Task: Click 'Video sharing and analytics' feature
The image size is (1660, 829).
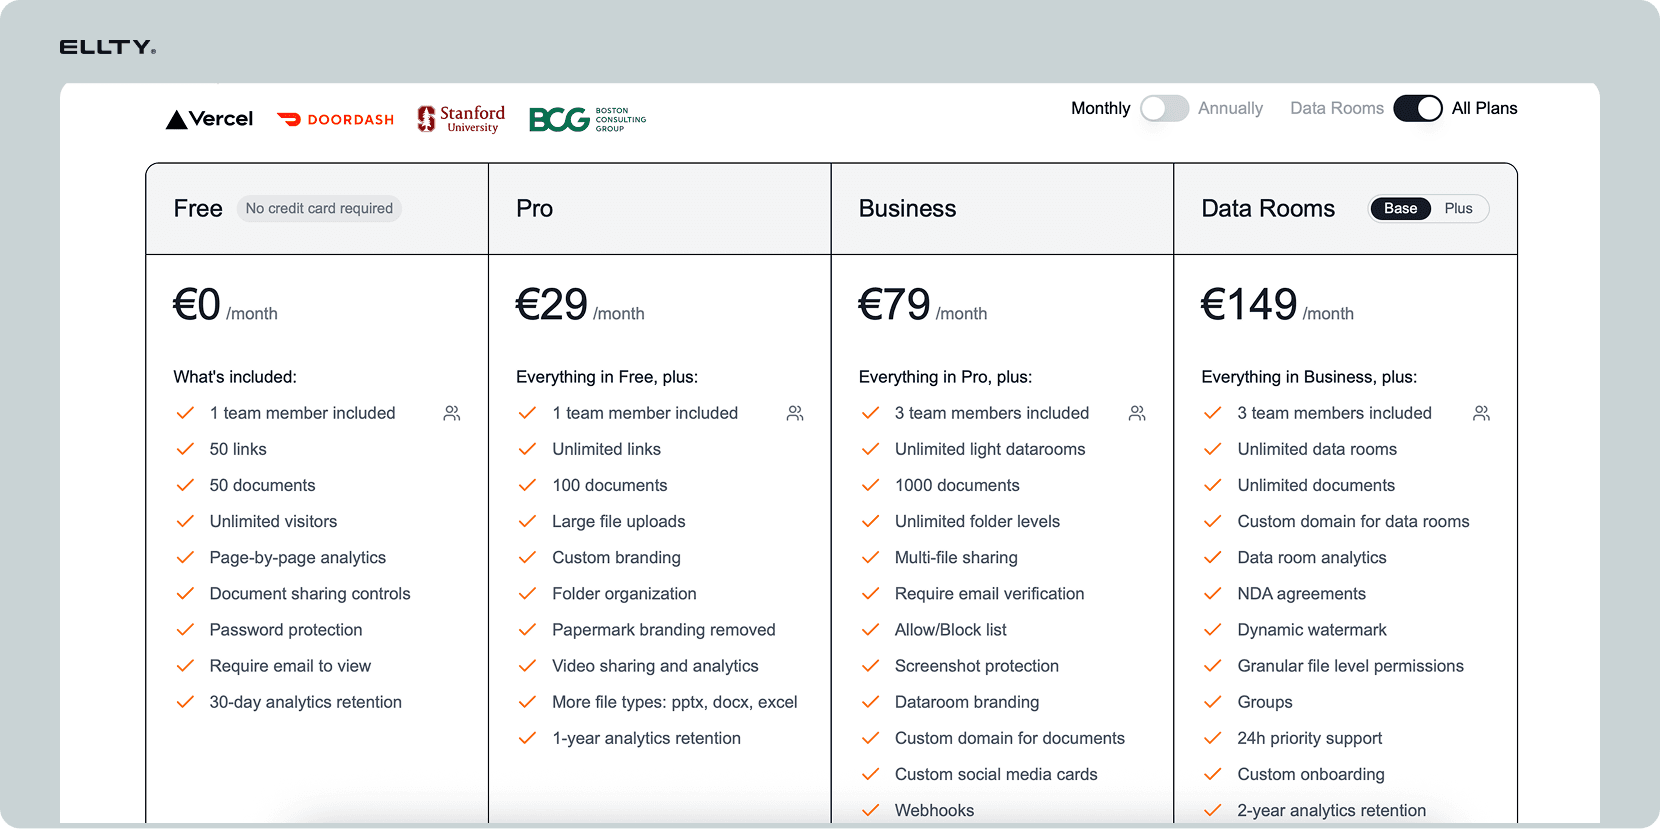Action: tap(655, 666)
